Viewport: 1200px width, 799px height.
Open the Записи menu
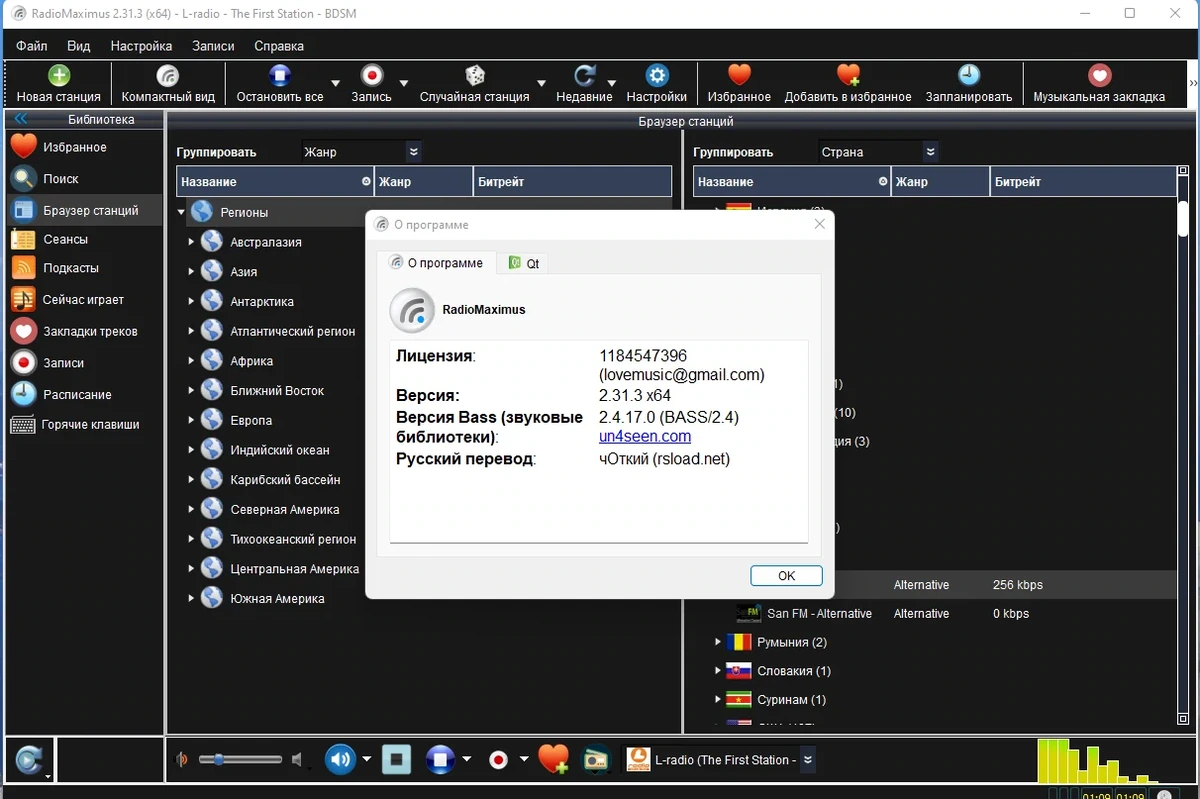point(213,46)
